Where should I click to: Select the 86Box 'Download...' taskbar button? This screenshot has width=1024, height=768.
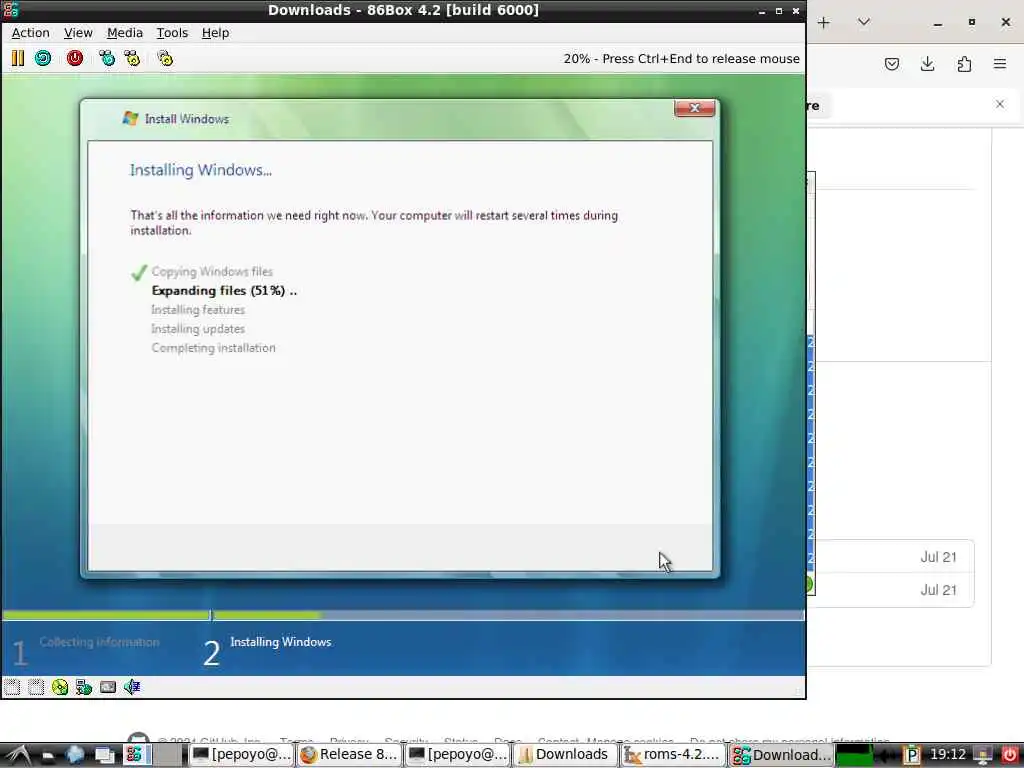(x=780, y=755)
